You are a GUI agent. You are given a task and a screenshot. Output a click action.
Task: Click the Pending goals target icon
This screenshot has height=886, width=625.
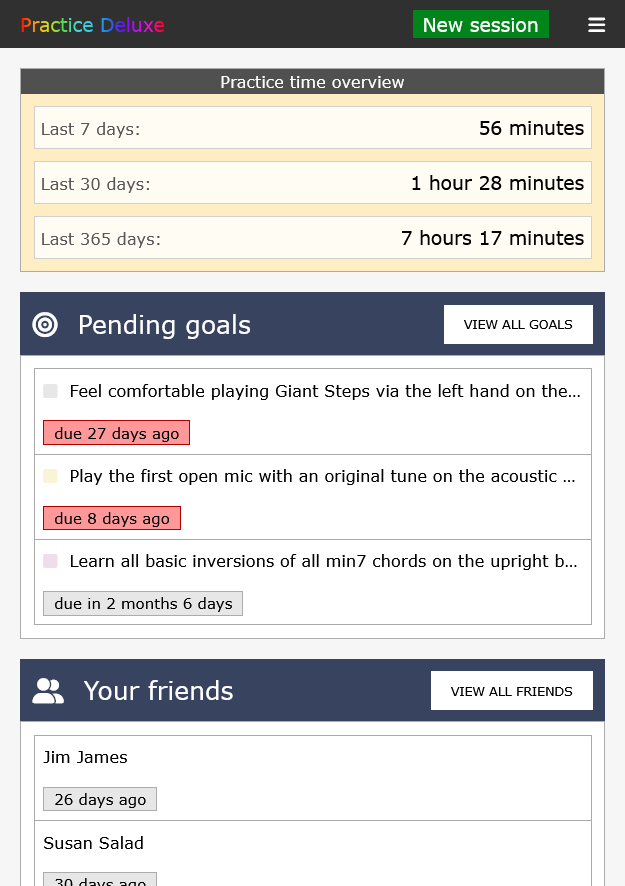(45, 324)
